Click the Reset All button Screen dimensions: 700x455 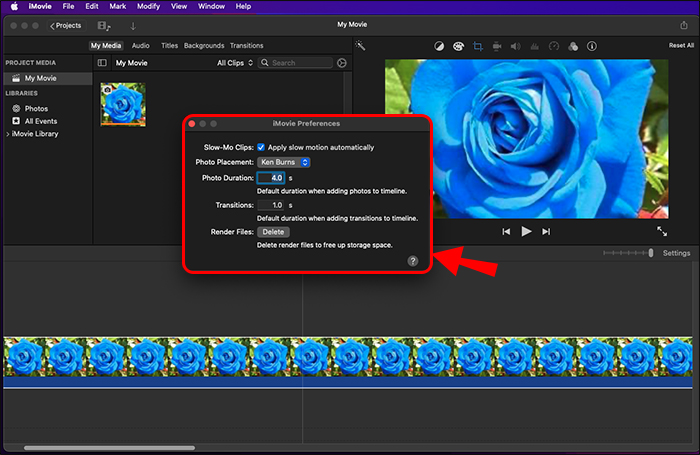(x=681, y=45)
